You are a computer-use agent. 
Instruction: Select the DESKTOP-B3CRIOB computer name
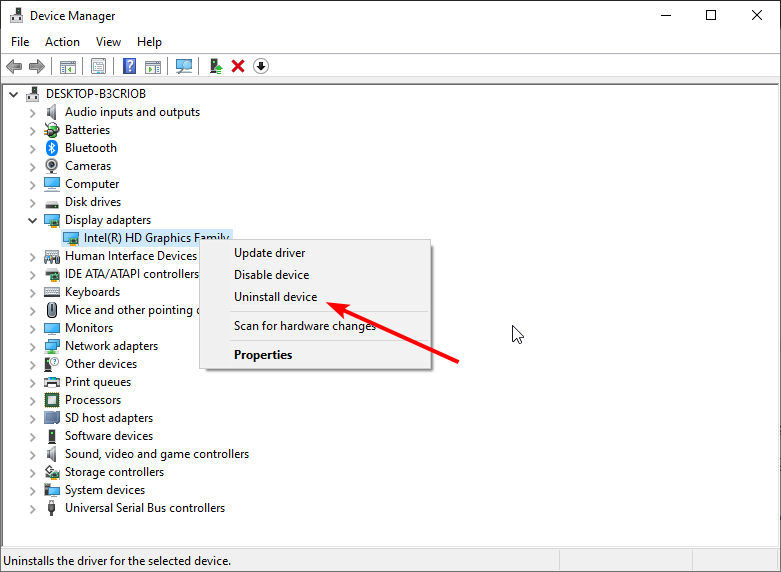tap(96, 94)
